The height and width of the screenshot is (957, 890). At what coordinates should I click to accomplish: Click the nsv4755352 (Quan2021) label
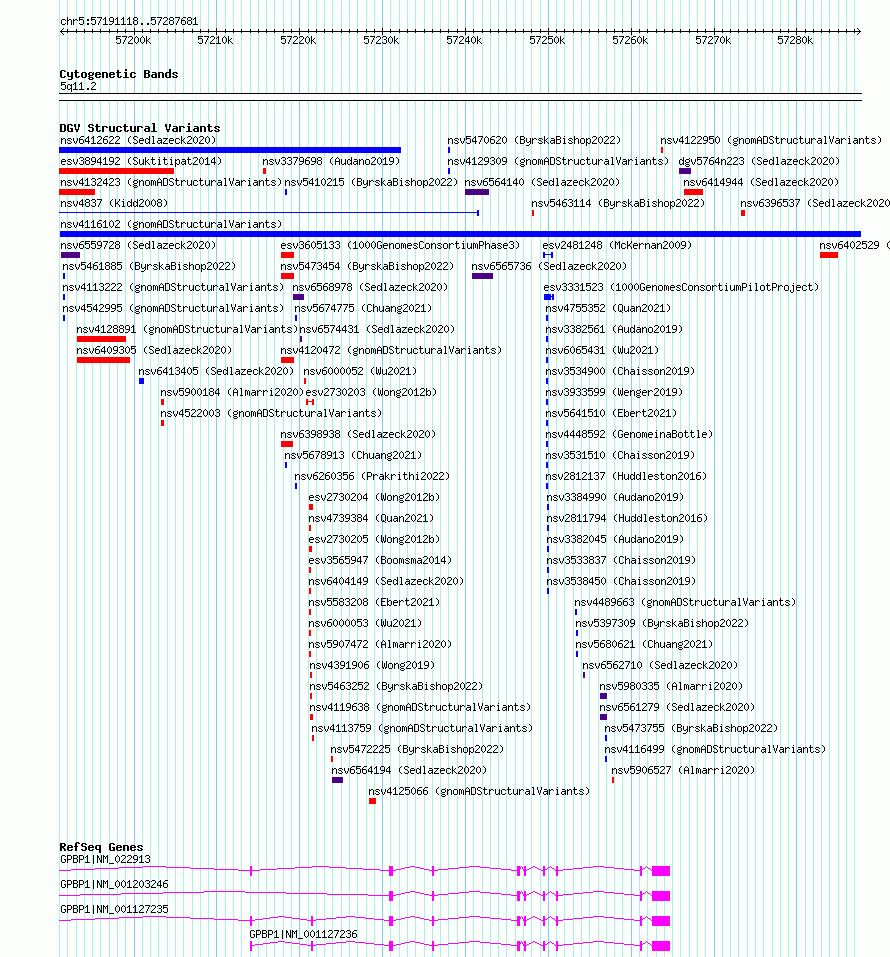pos(608,309)
